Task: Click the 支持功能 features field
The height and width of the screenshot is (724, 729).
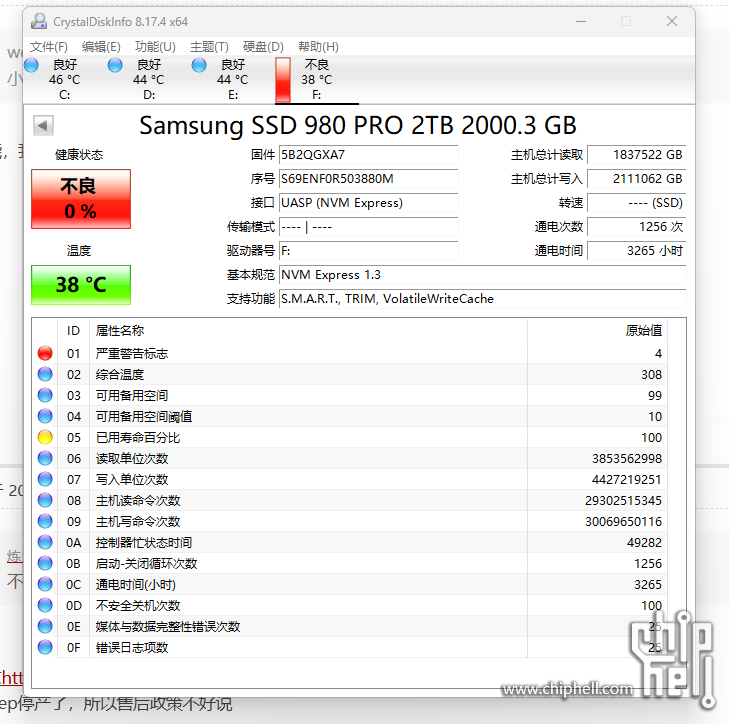Action: pyautogui.click(x=483, y=299)
